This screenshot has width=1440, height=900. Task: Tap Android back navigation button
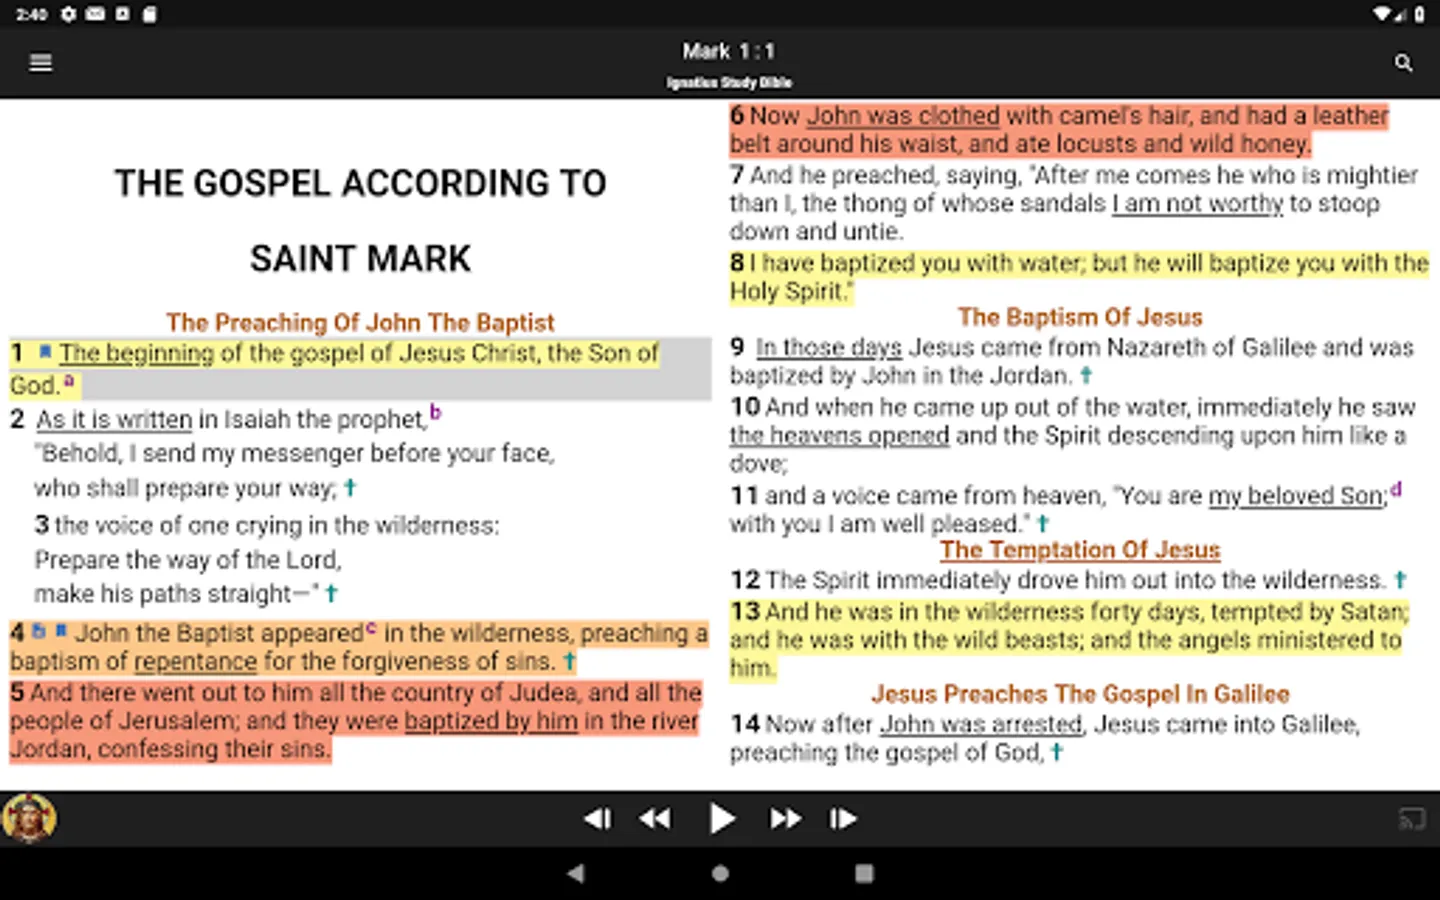pos(576,873)
